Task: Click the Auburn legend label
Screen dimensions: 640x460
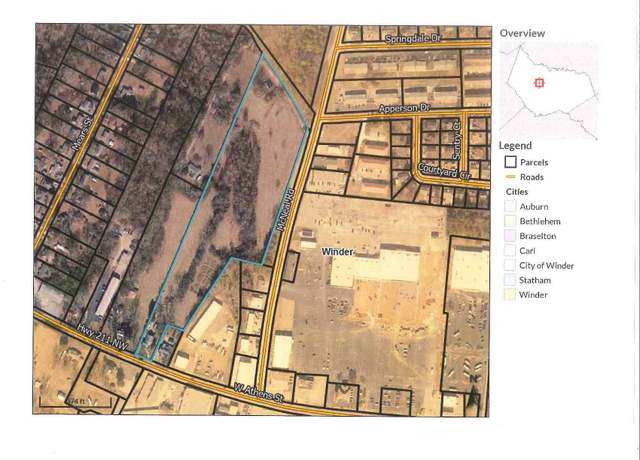Action: pyautogui.click(x=534, y=207)
